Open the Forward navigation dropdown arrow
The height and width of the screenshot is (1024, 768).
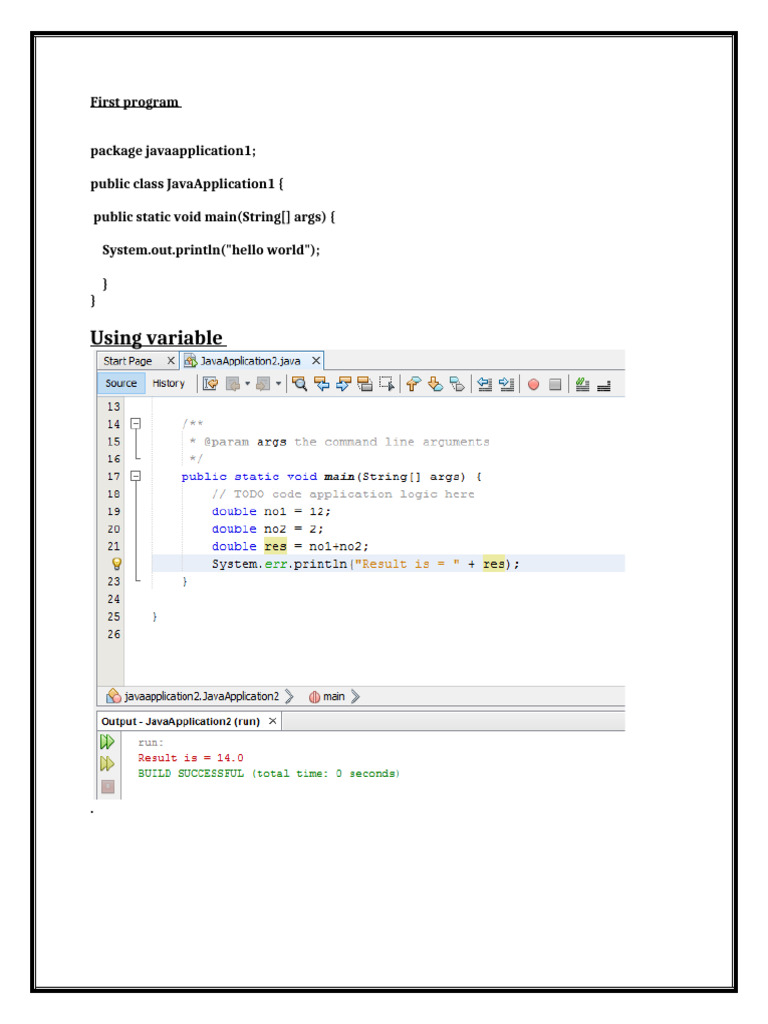coord(278,384)
